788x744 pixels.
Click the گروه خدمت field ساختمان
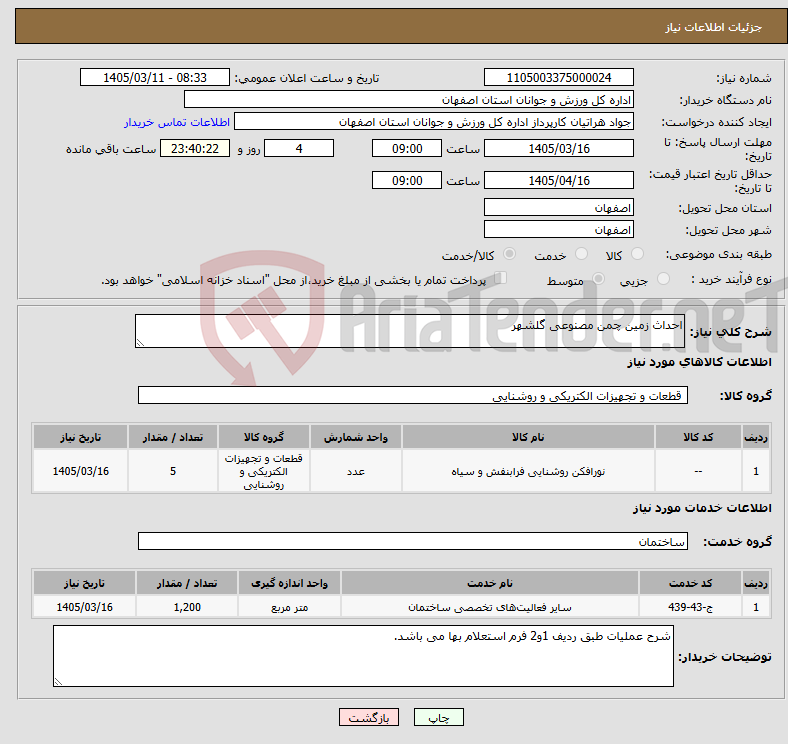413,541
